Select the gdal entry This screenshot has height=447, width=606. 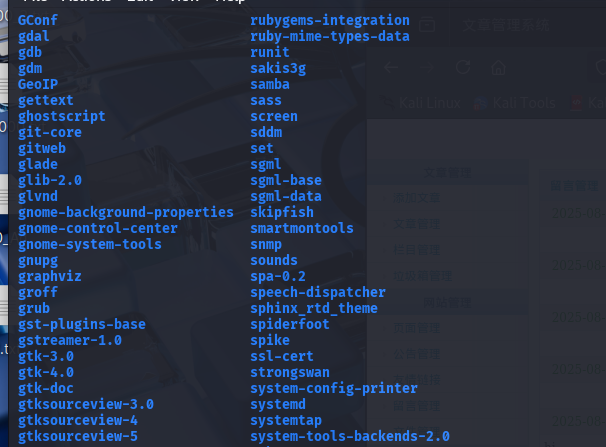click(34, 36)
